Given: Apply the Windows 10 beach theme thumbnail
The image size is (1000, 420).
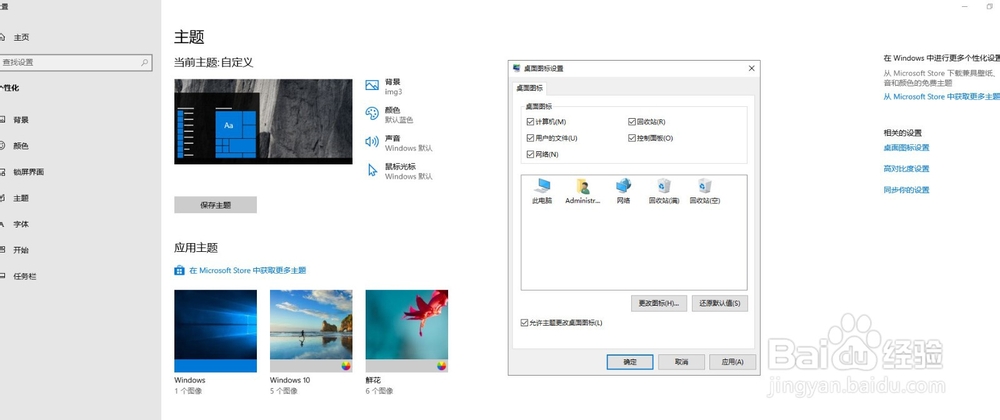Looking at the screenshot, I should (x=311, y=331).
